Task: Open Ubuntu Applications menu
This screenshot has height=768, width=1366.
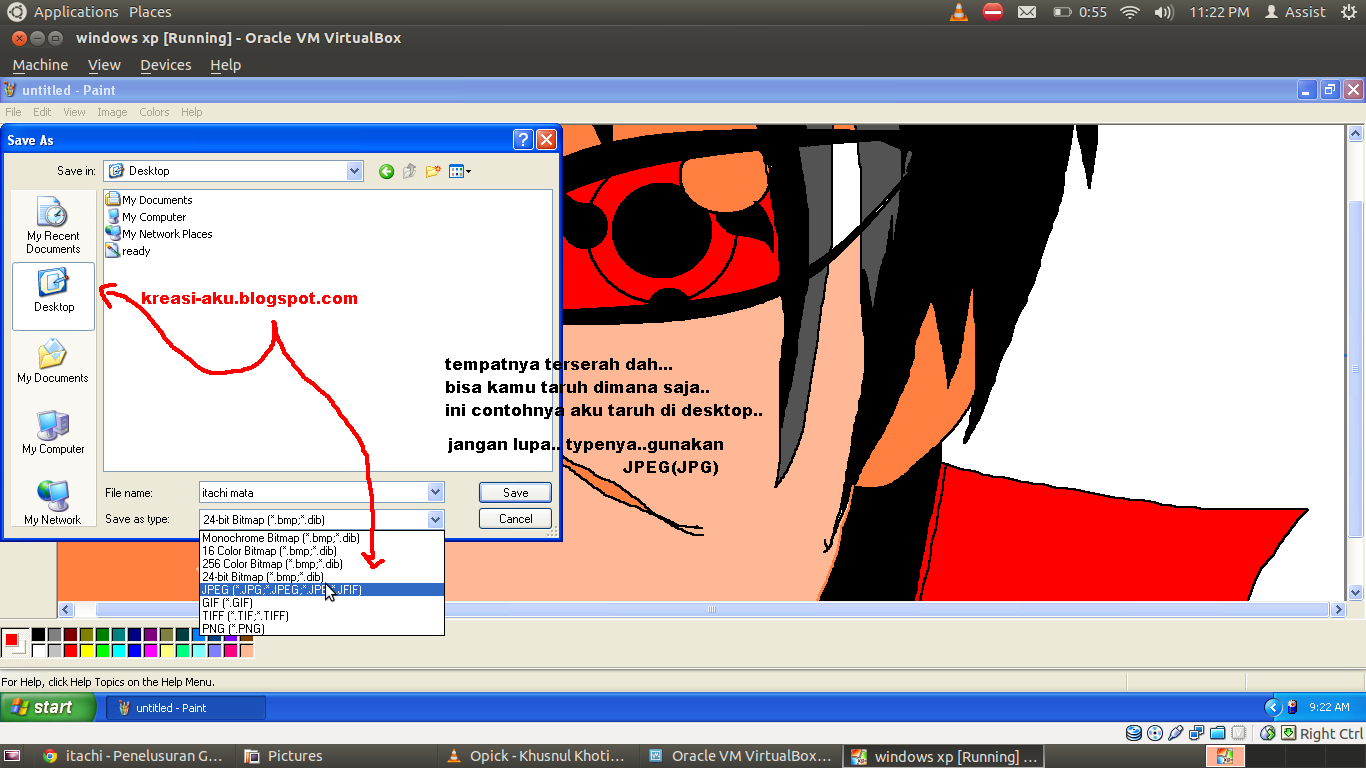Action: [x=76, y=12]
